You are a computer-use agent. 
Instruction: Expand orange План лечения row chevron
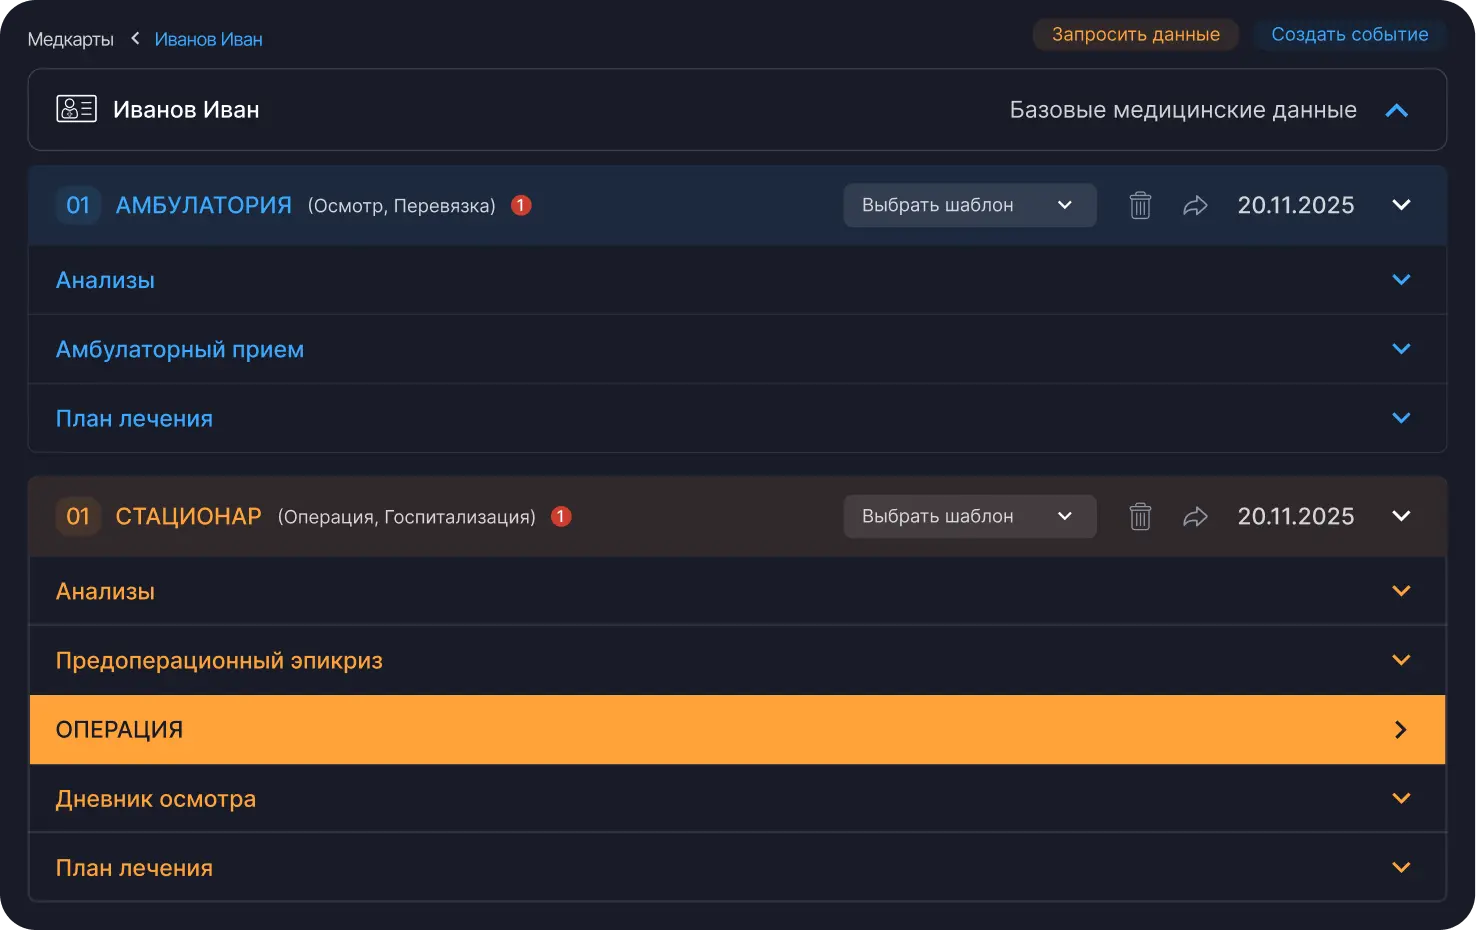click(1401, 867)
